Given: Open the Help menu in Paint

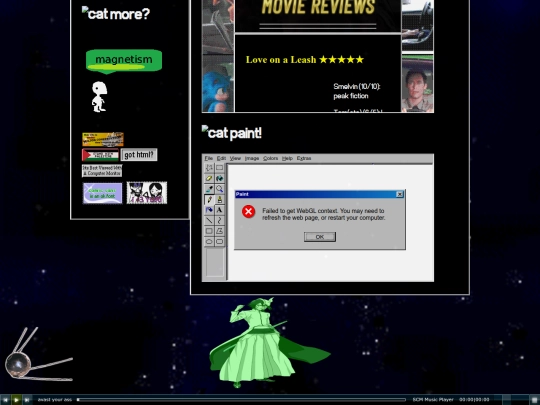Looking at the screenshot, I should click(x=287, y=158).
